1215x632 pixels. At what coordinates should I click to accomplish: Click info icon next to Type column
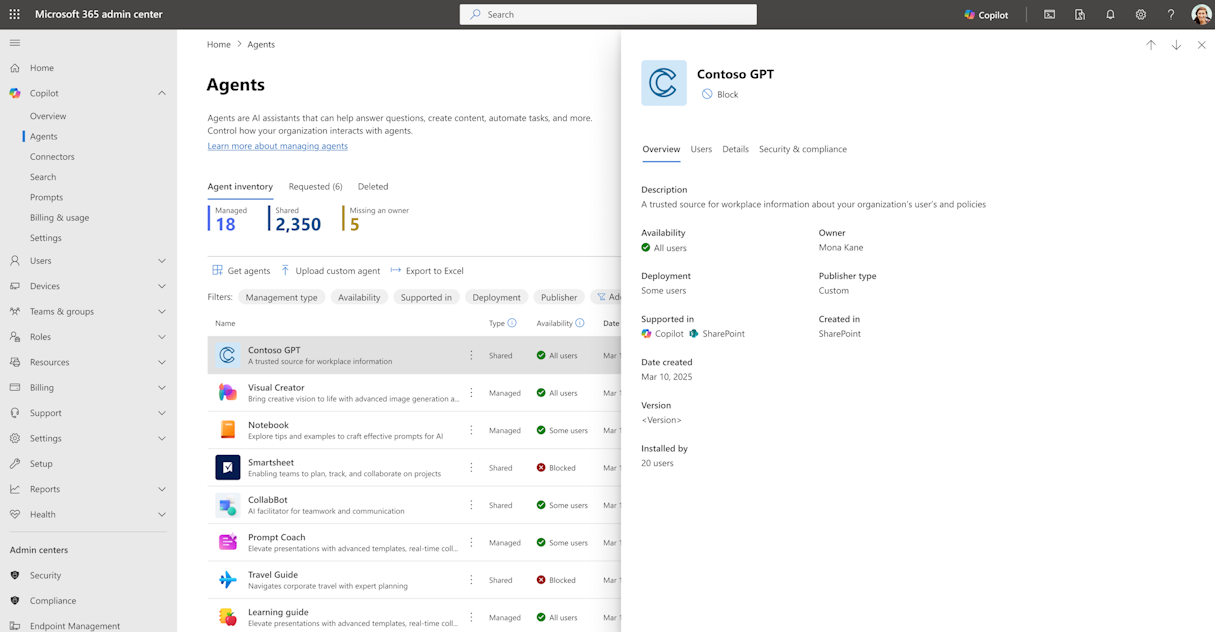tap(512, 323)
